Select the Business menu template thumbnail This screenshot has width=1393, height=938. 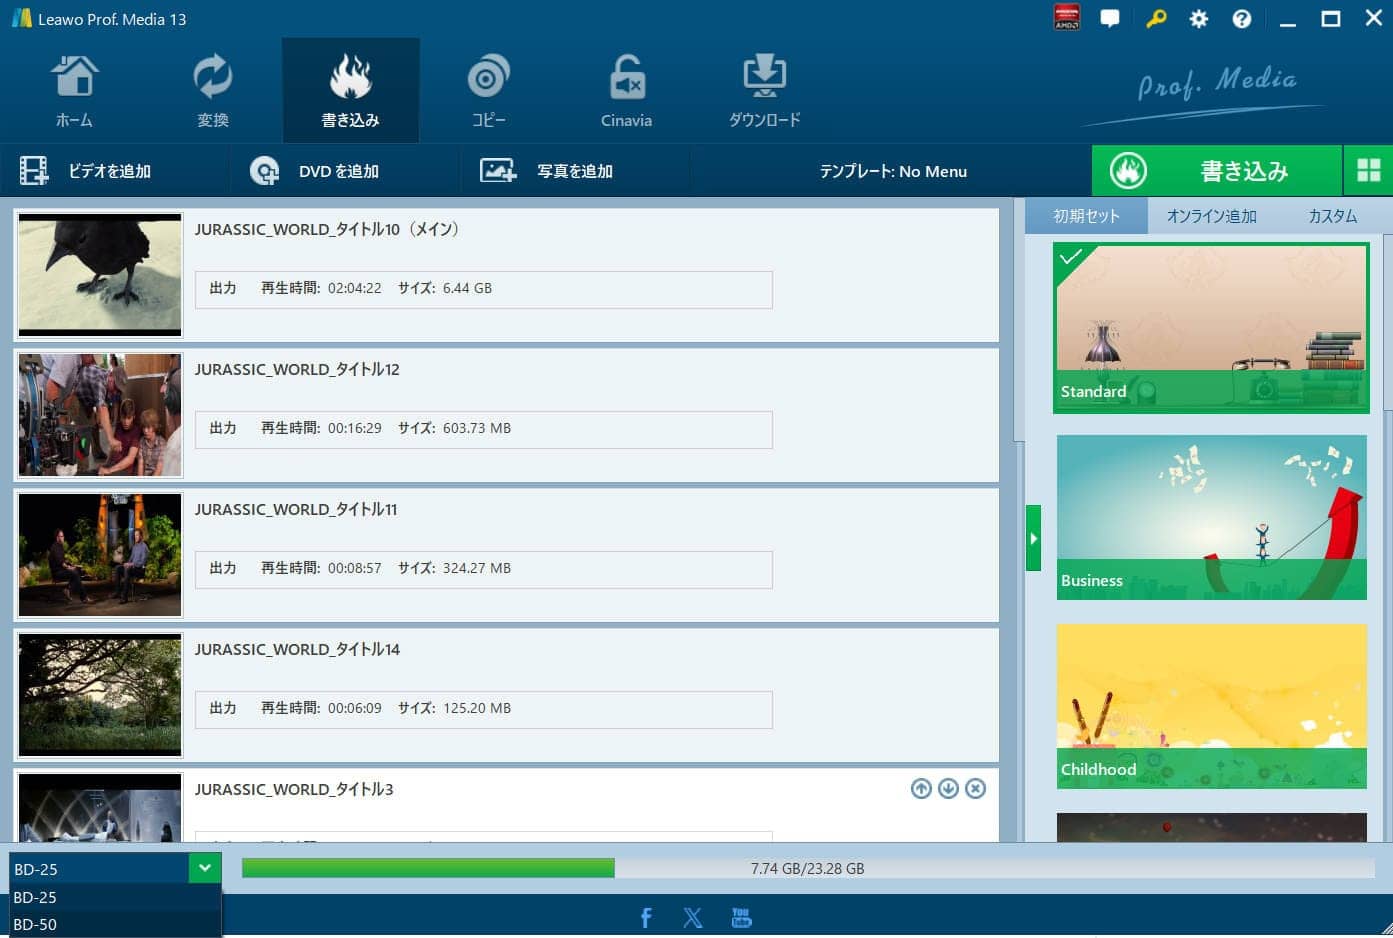click(x=1211, y=517)
